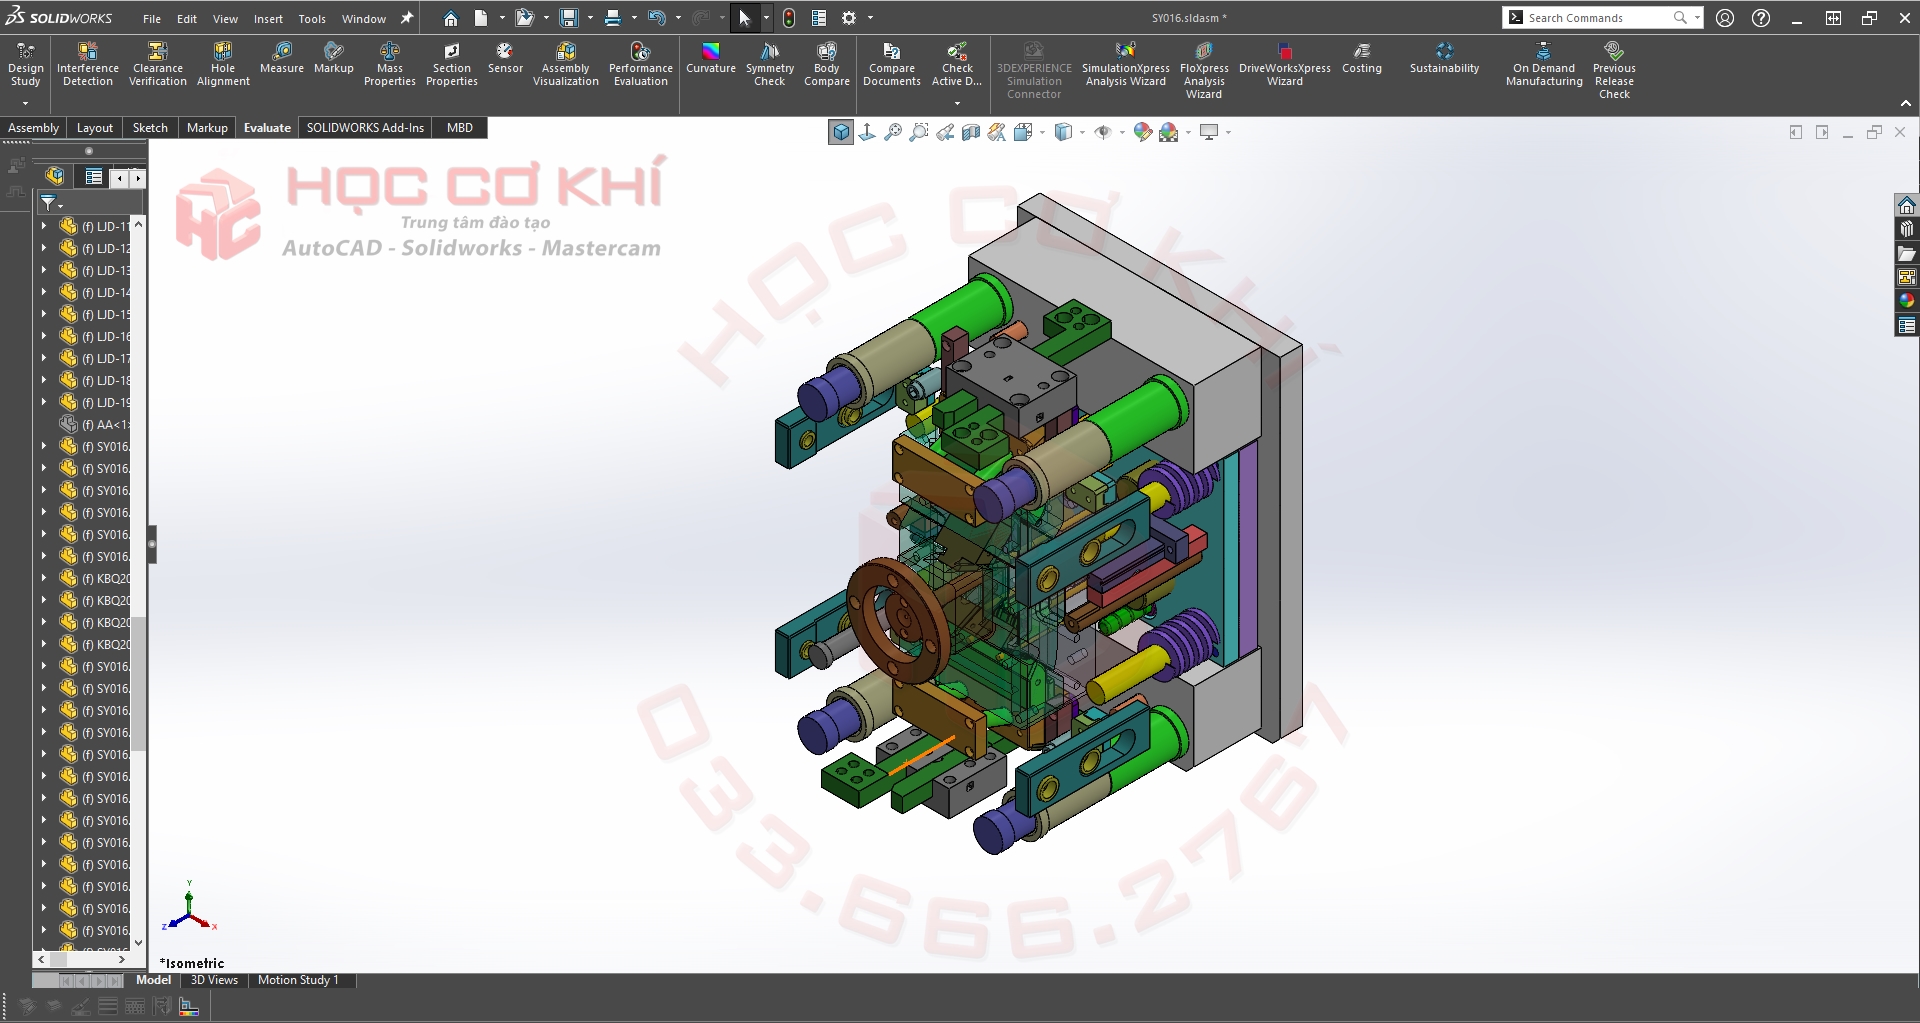Open Compare Documents
This screenshot has height=1023, width=1920.
[892, 65]
